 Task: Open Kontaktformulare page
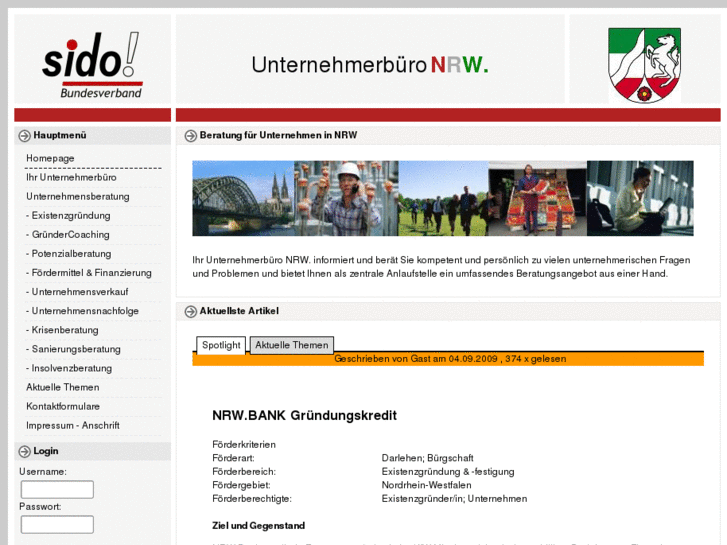click(x=63, y=406)
